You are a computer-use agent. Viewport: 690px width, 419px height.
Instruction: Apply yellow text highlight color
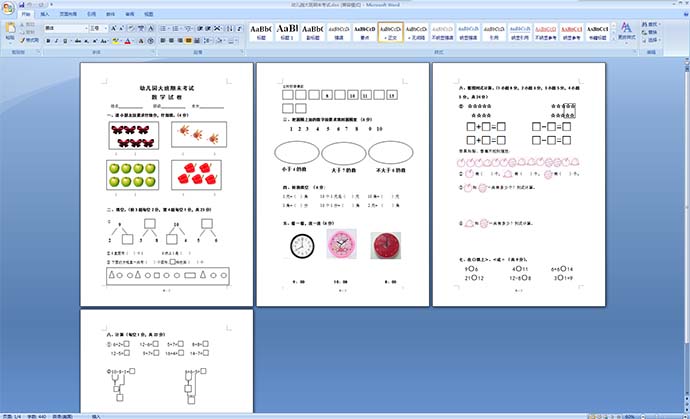(115, 41)
